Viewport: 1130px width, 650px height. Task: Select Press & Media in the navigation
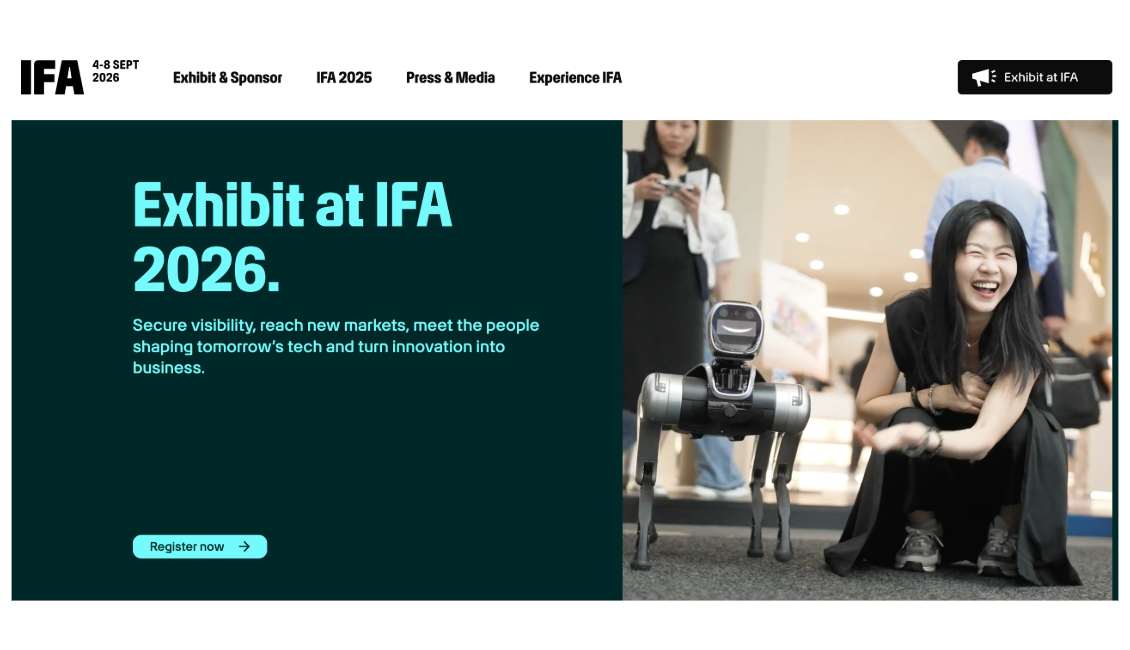(450, 78)
